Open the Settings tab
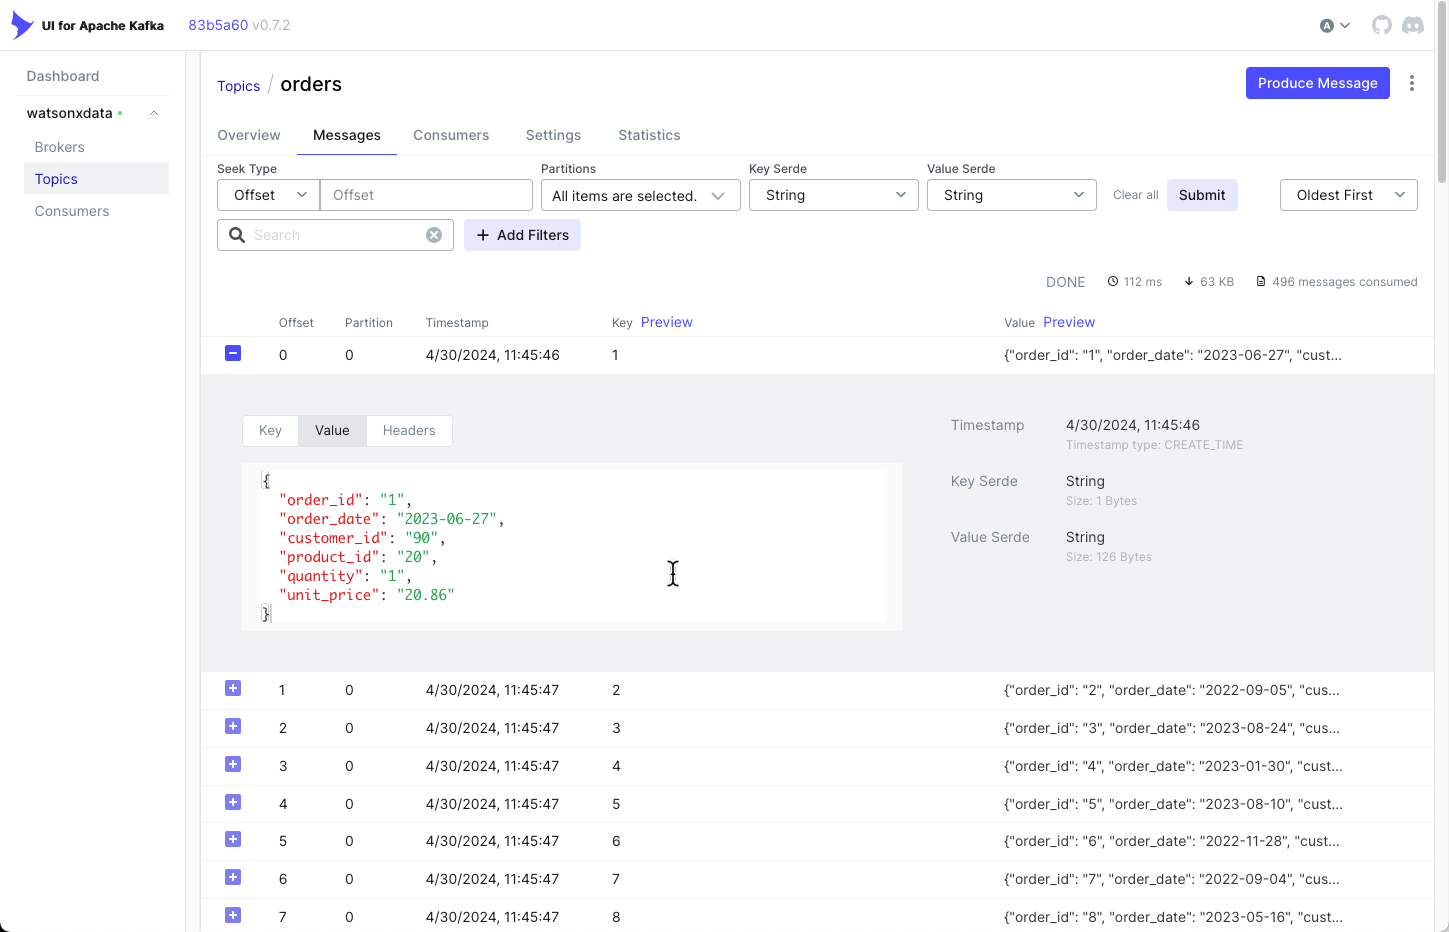 click(553, 135)
